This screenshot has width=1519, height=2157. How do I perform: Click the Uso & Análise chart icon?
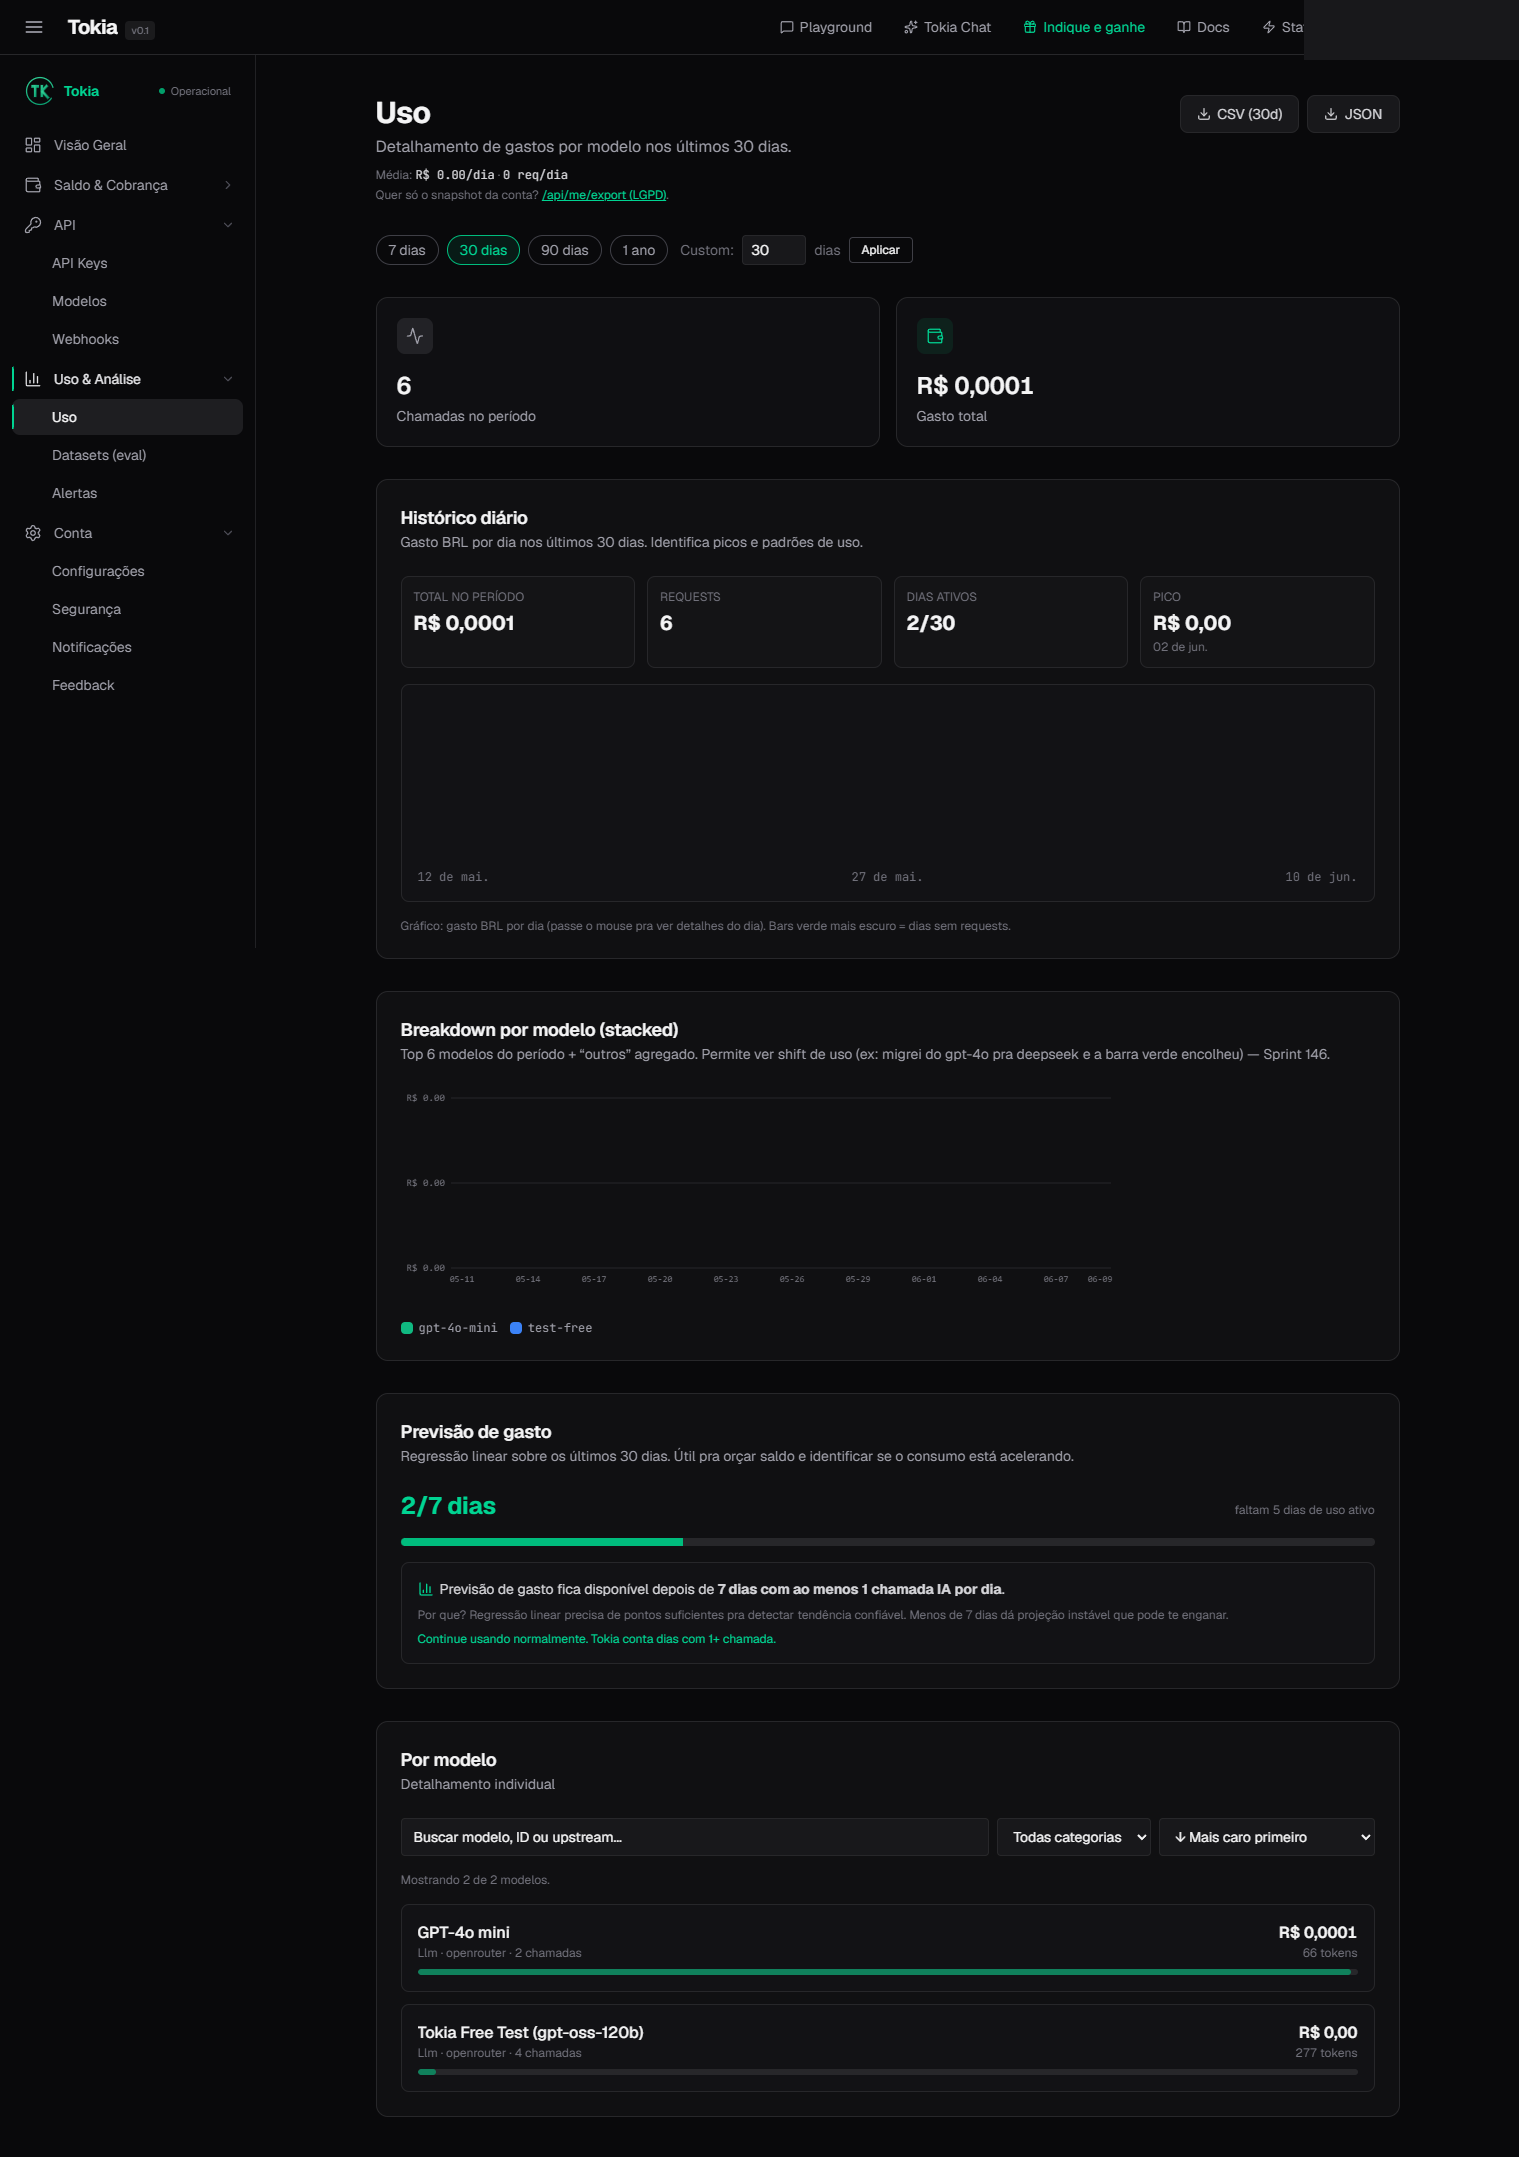pyautogui.click(x=33, y=379)
